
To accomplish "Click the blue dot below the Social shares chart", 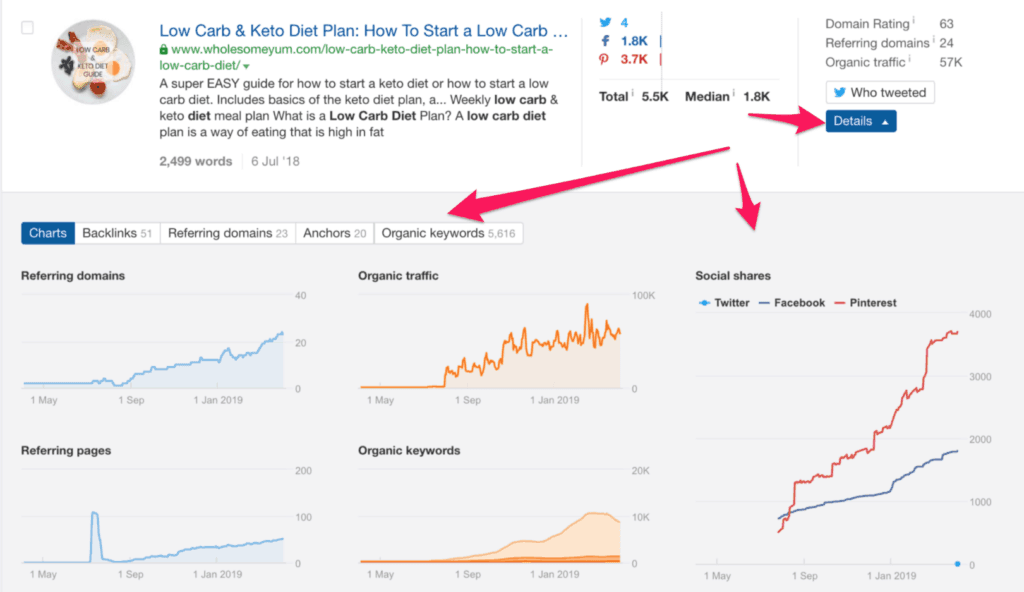I will tap(956, 563).
